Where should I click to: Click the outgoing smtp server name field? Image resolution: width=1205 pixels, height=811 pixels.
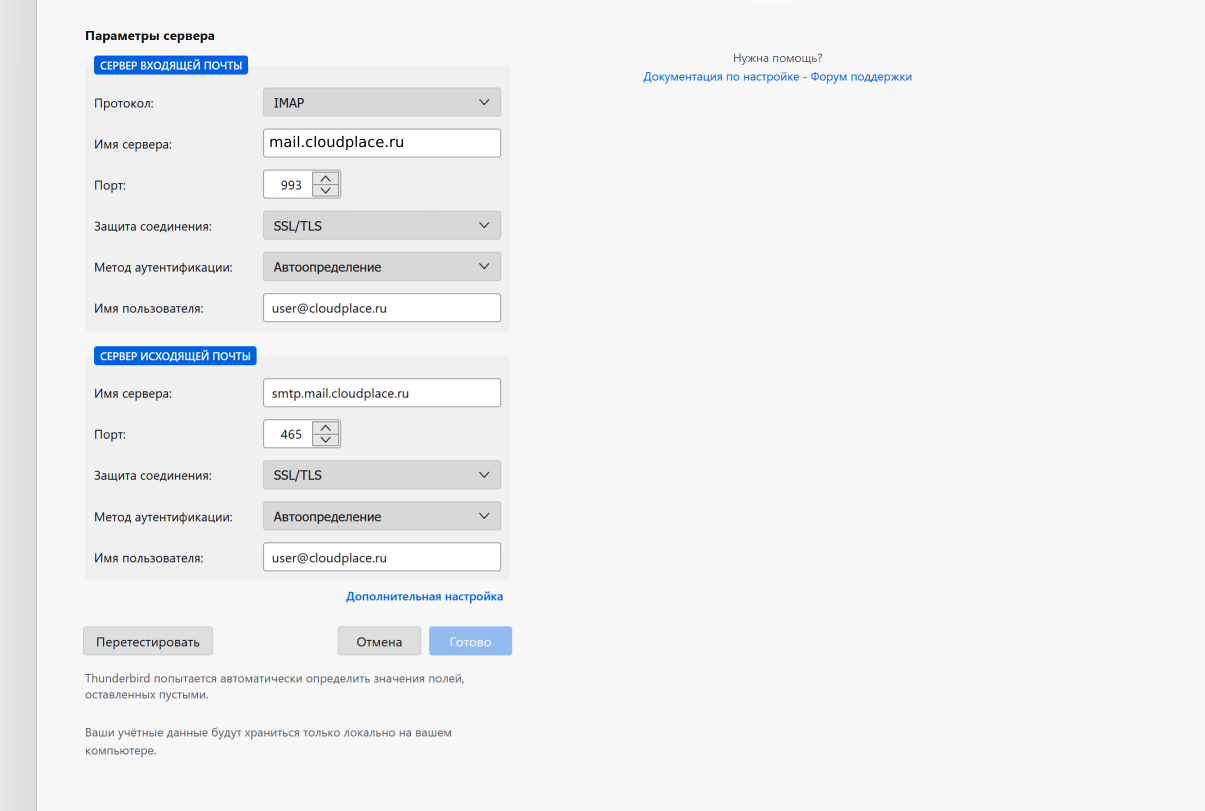pos(381,393)
